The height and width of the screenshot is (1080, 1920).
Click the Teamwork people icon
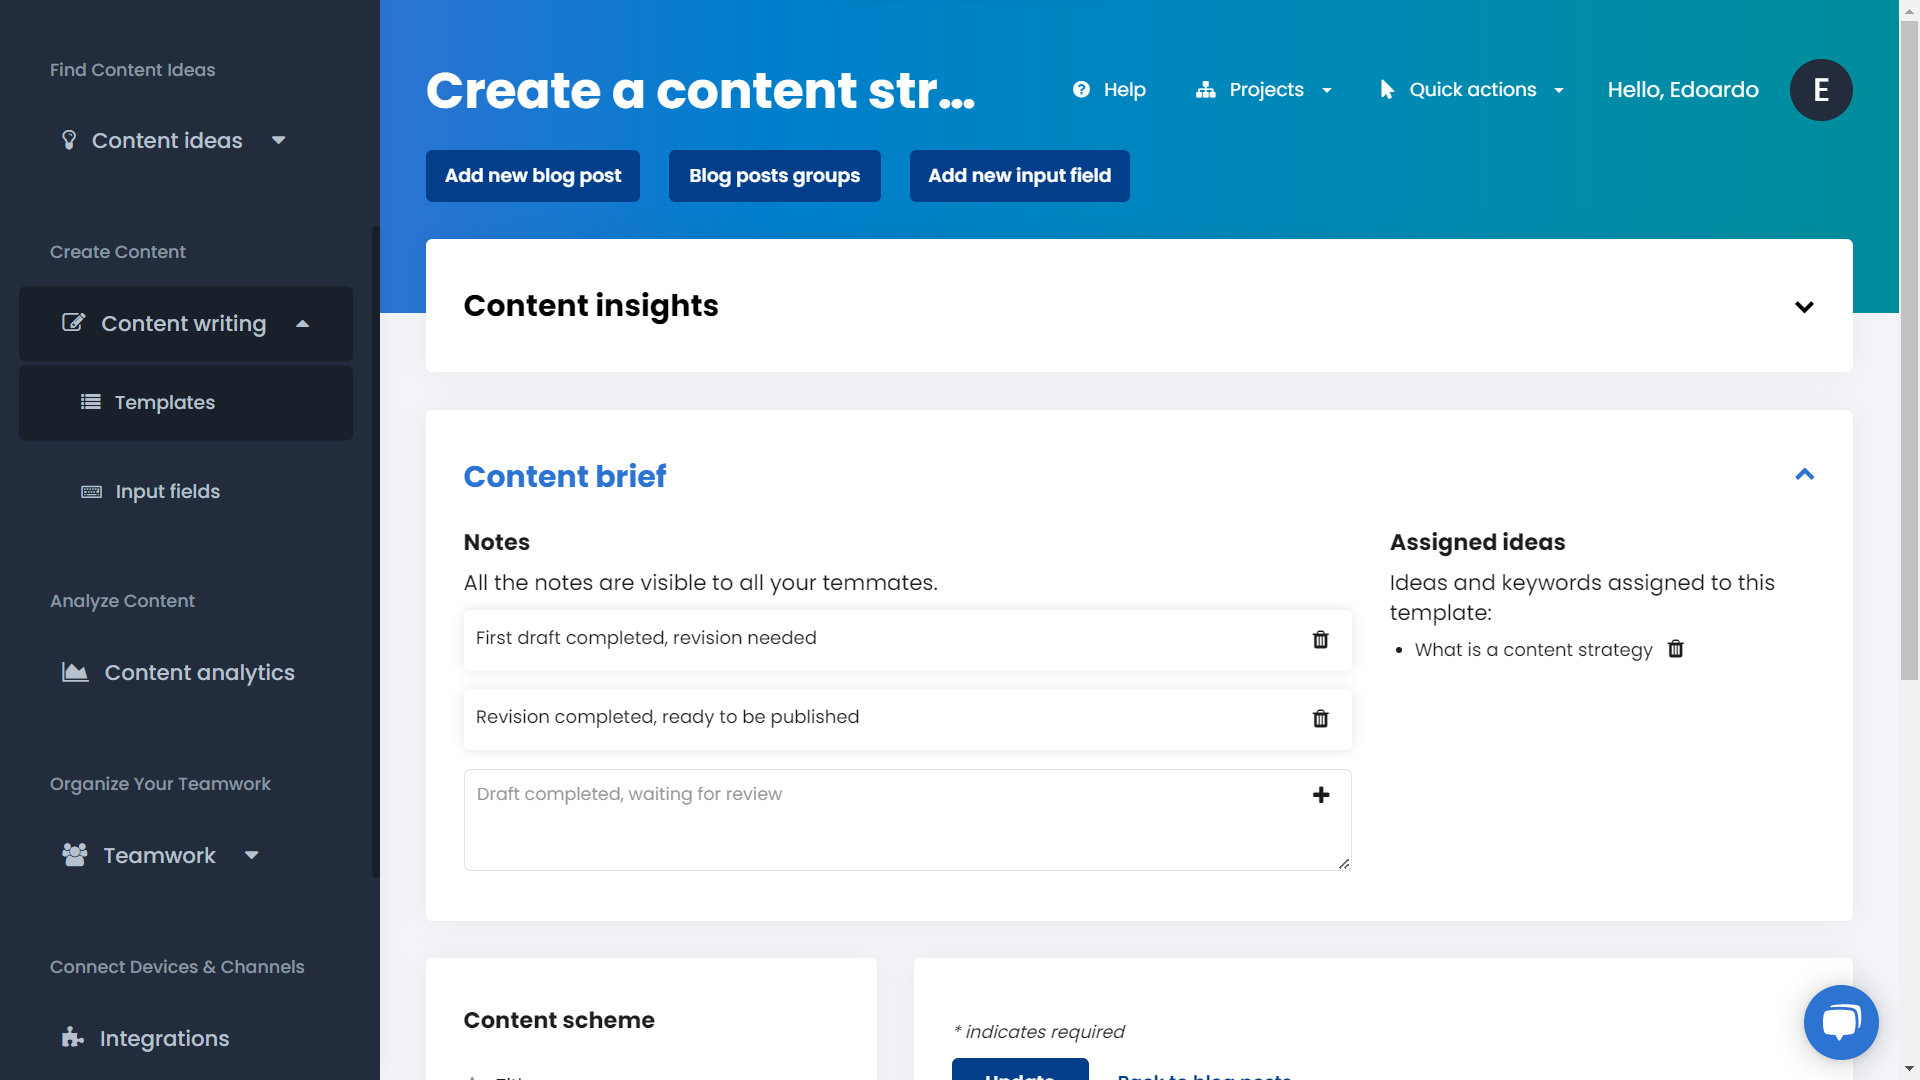click(74, 855)
